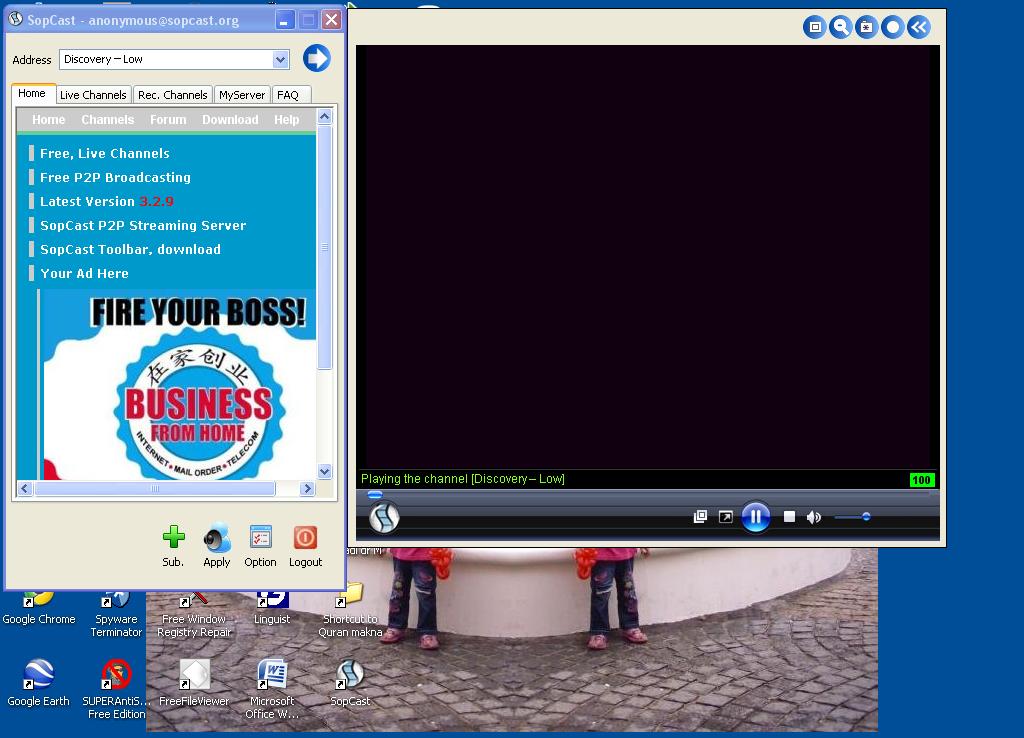Click the Apply speaker icon
Screen dimensions: 1024x738
[x=217, y=537]
